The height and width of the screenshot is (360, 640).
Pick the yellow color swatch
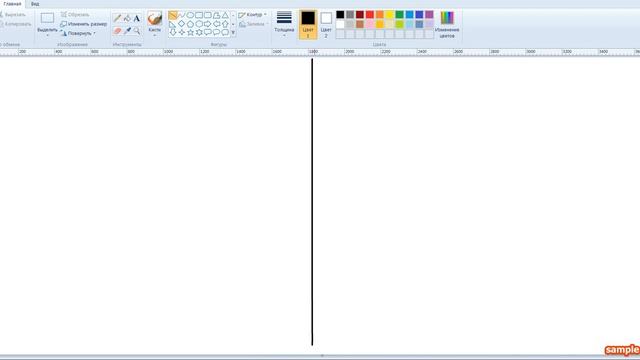[389, 15]
